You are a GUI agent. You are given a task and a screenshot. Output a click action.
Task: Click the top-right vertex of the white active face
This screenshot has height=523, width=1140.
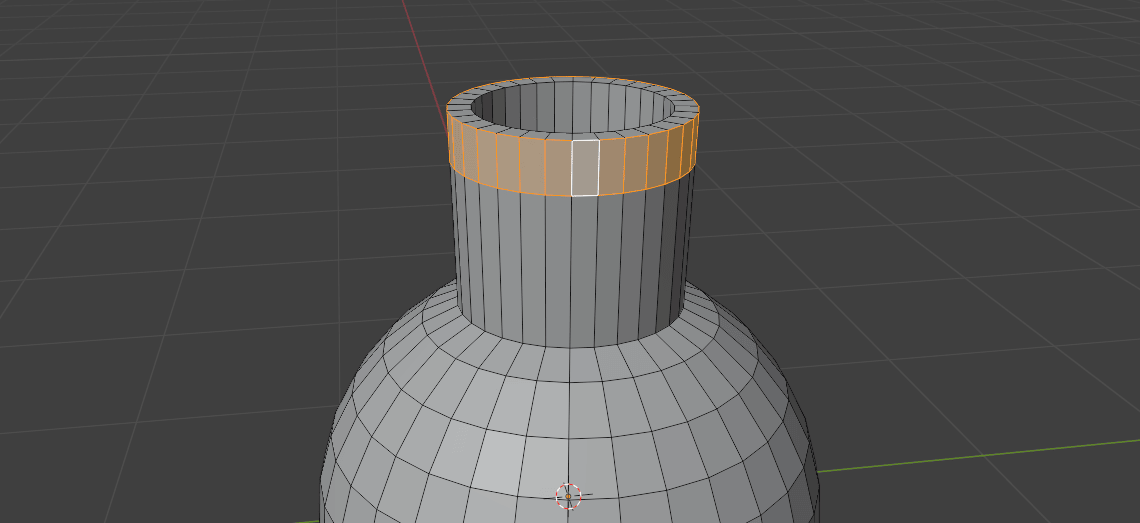pos(599,140)
